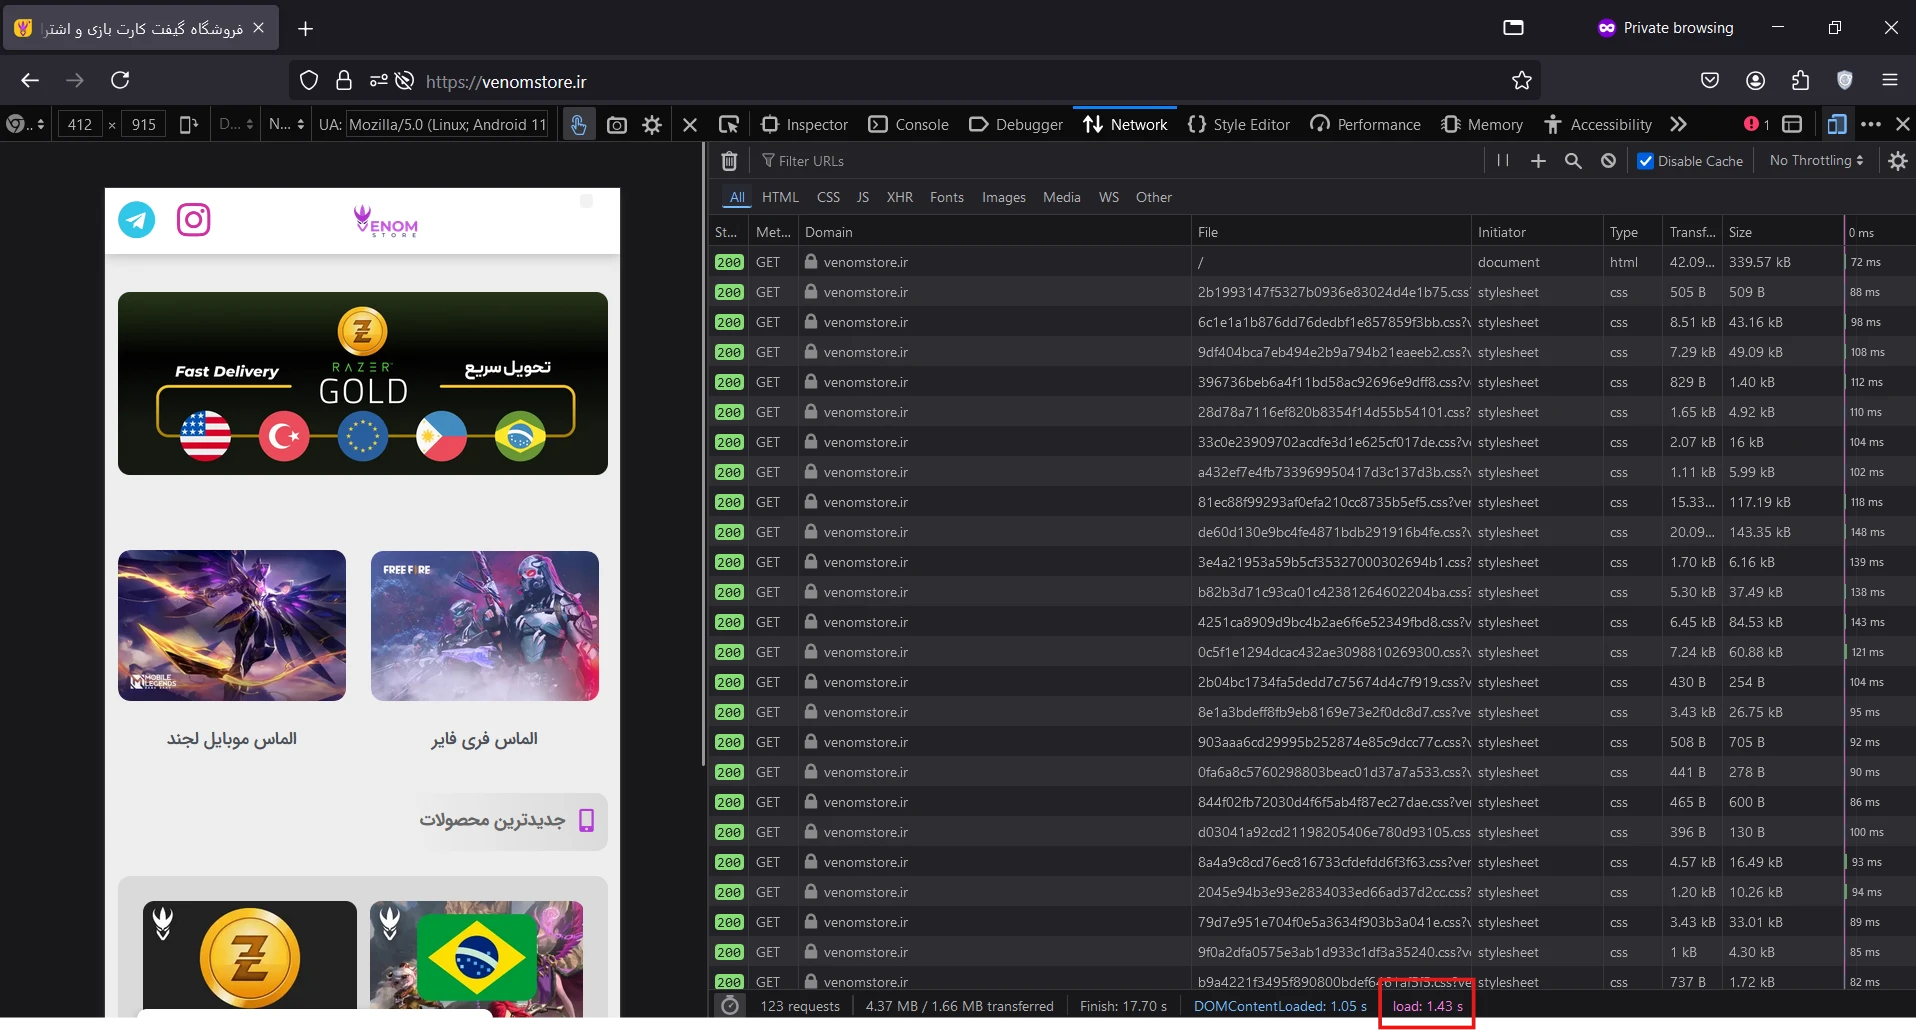Open request blocking panel
Image resolution: width=1916 pixels, height=1030 pixels.
(x=1608, y=161)
